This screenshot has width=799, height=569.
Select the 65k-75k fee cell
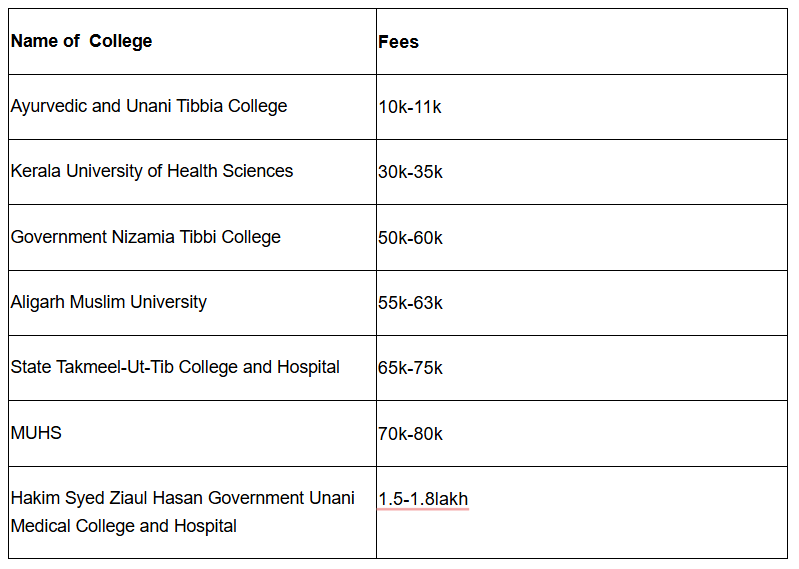point(410,368)
